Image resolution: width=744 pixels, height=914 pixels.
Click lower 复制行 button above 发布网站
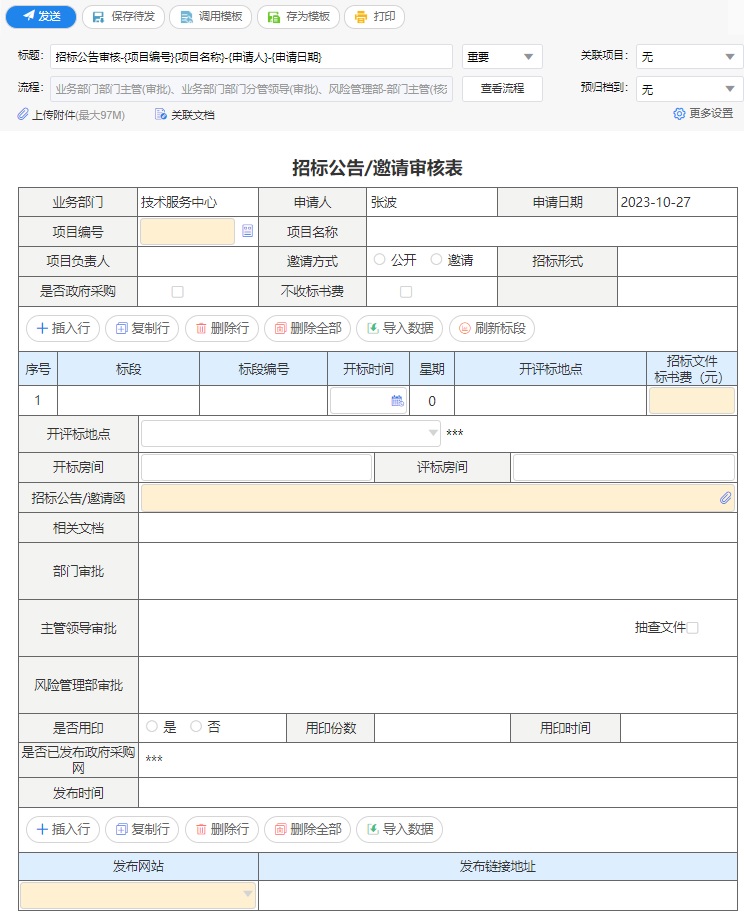click(142, 829)
